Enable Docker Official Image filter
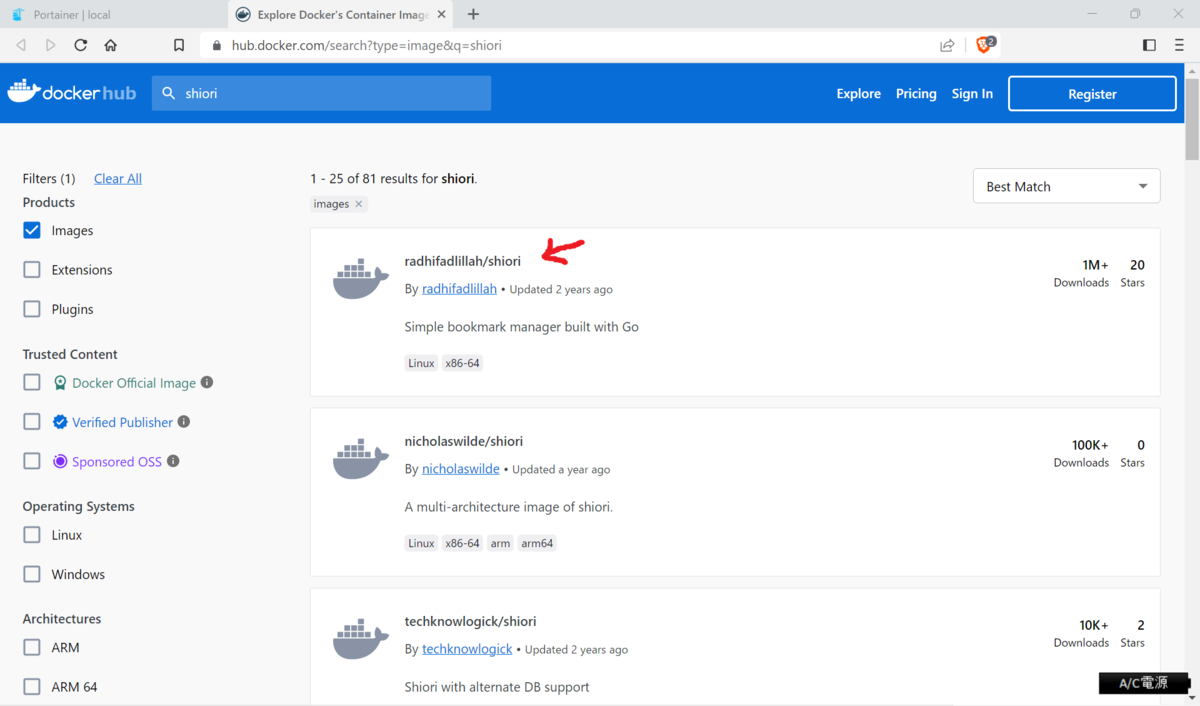1200x706 pixels. [x=32, y=382]
